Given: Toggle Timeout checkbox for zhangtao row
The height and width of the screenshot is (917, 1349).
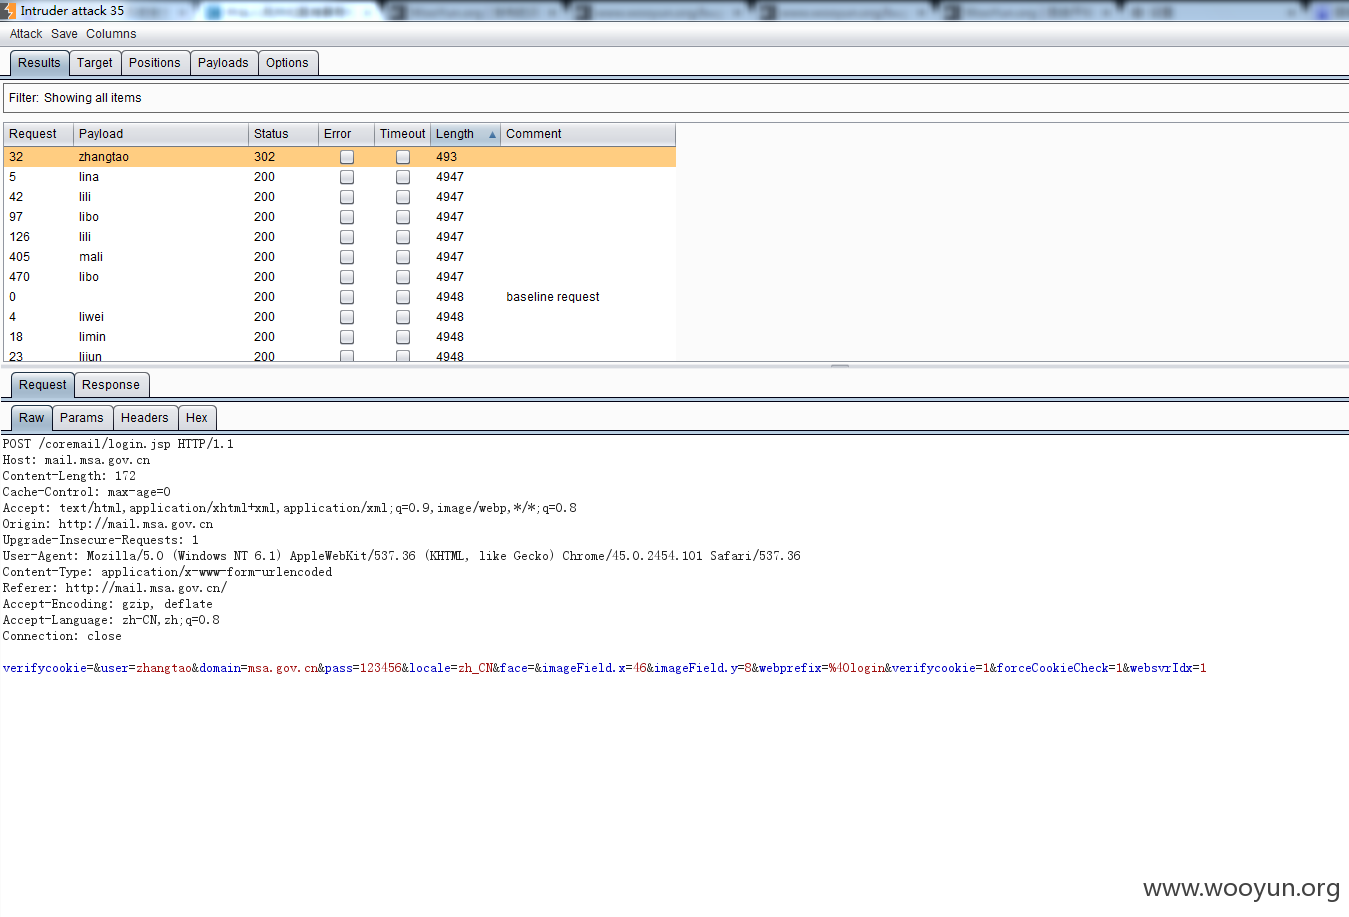Looking at the screenshot, I should (403, 157).
